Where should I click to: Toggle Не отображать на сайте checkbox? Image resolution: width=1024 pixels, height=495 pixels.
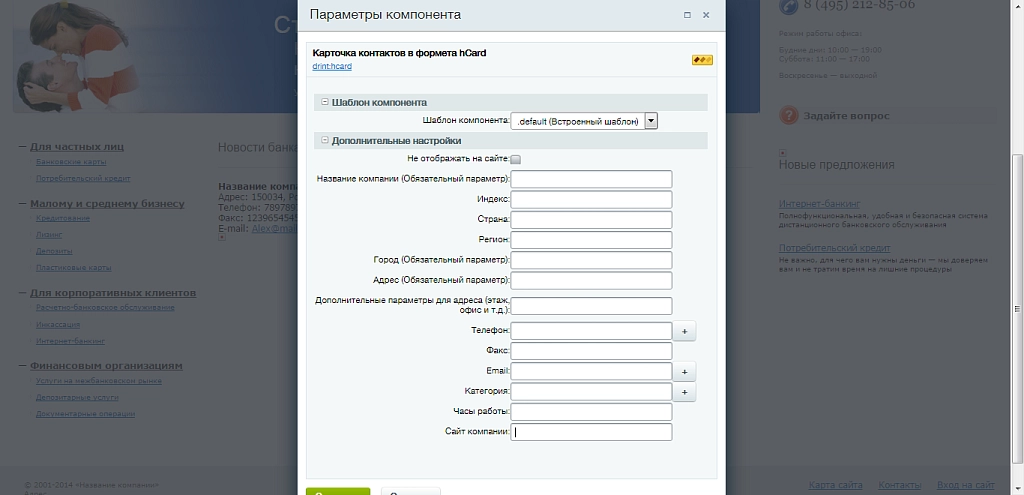point(515,159)
